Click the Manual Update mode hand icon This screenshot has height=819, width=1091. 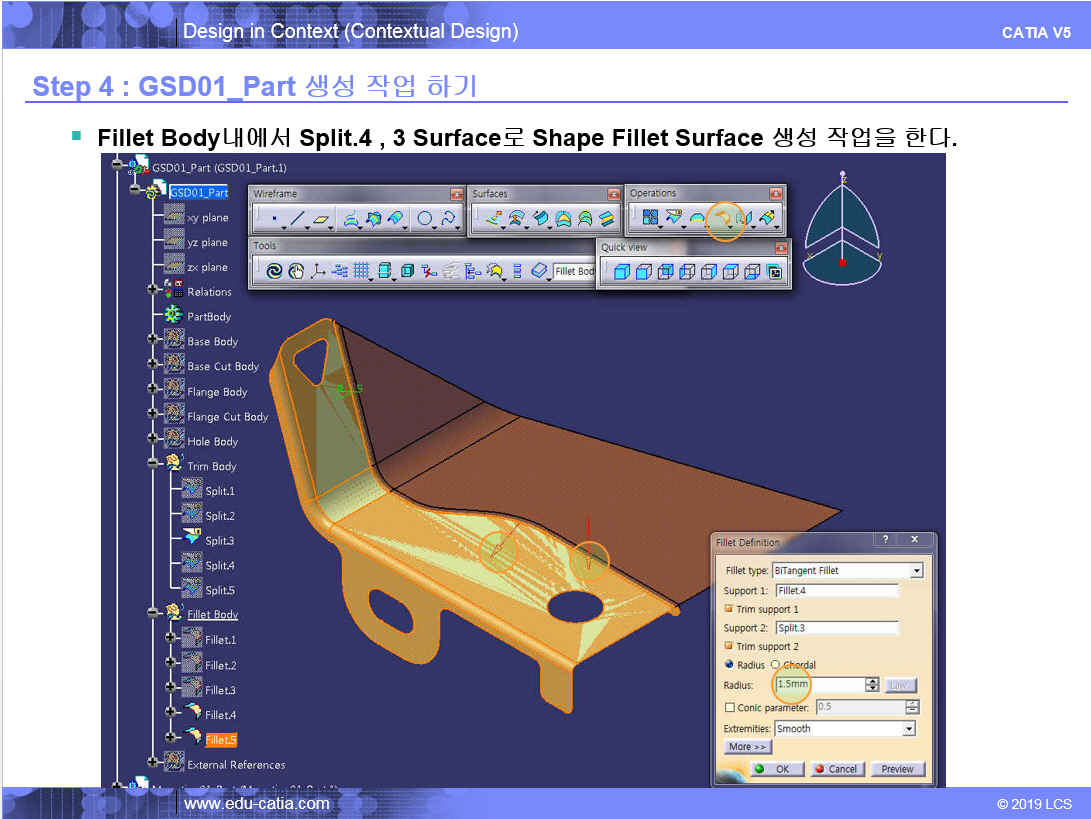[296, 271]
